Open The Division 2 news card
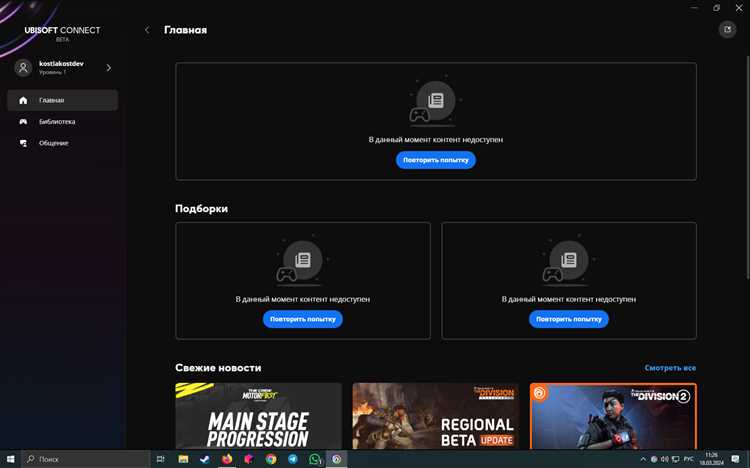The height and width of the screenshot is (468, 750). (x=613, y=416)
